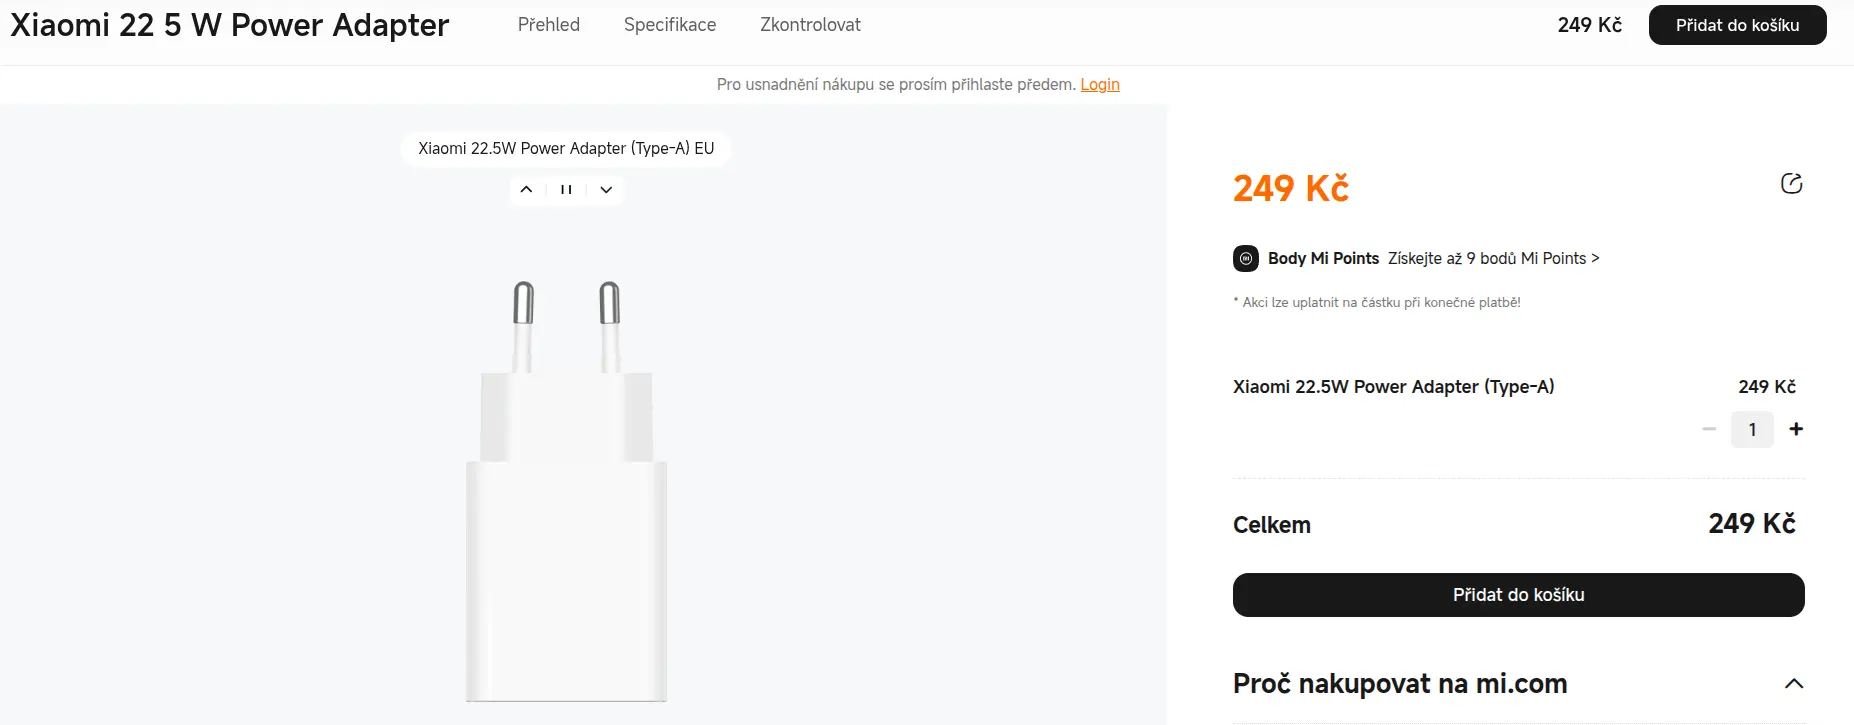
Task: Go to the Zkontrolovat tab
Action: click(x=810, y=25)
